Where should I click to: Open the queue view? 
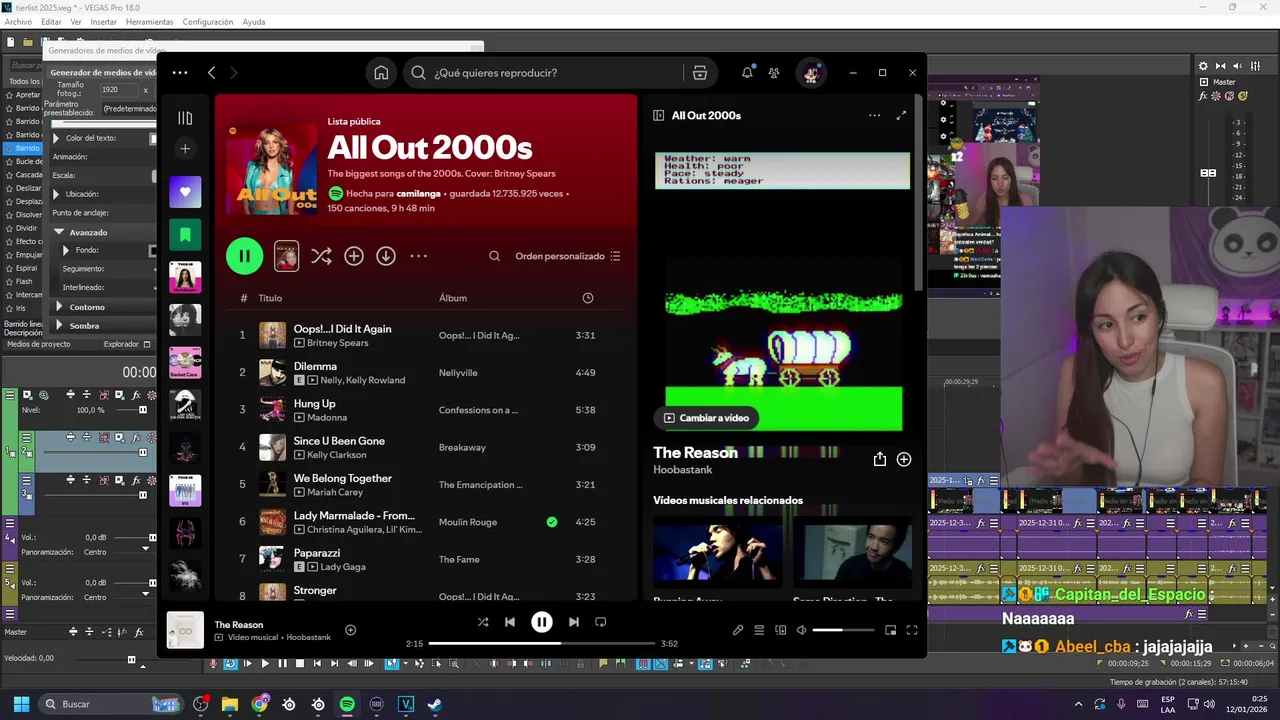point(759,630)
